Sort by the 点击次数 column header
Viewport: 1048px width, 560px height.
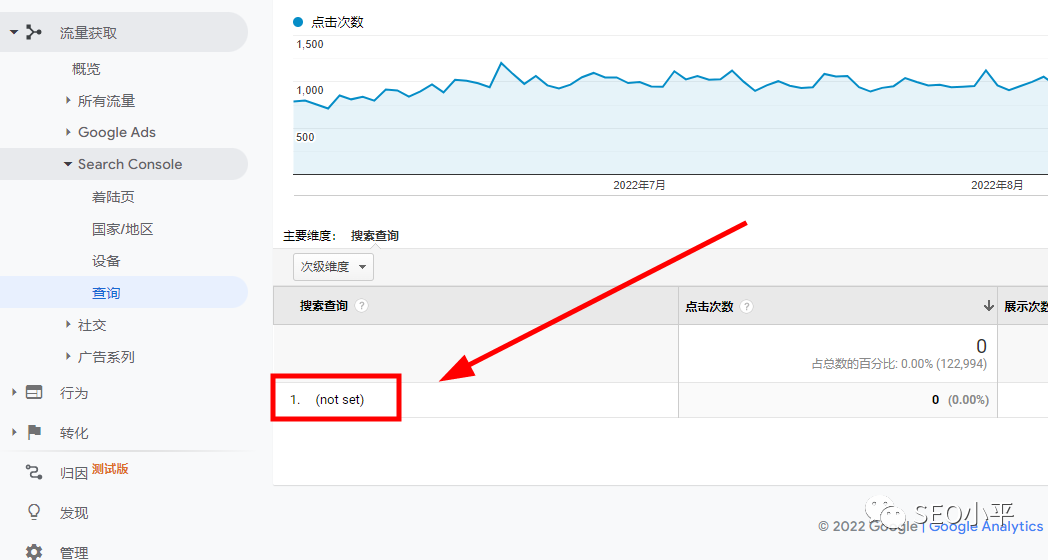point(710,306)
